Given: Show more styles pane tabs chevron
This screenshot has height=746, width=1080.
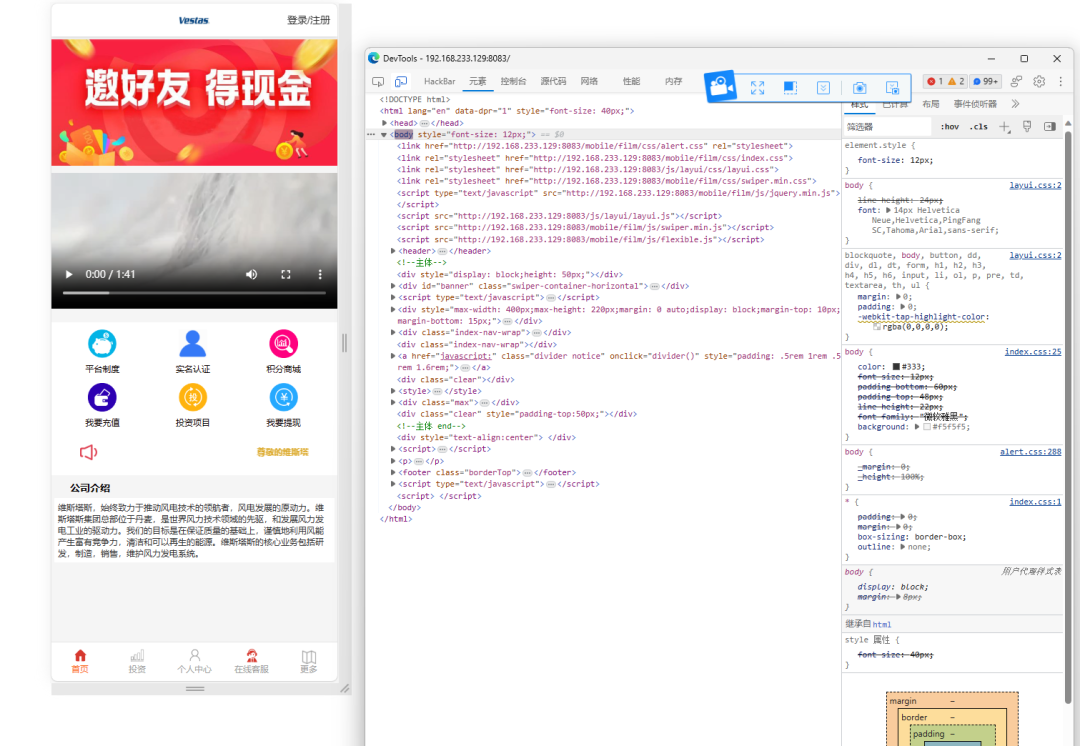Looking at the screenshot, I should (x=1015, y=104).
